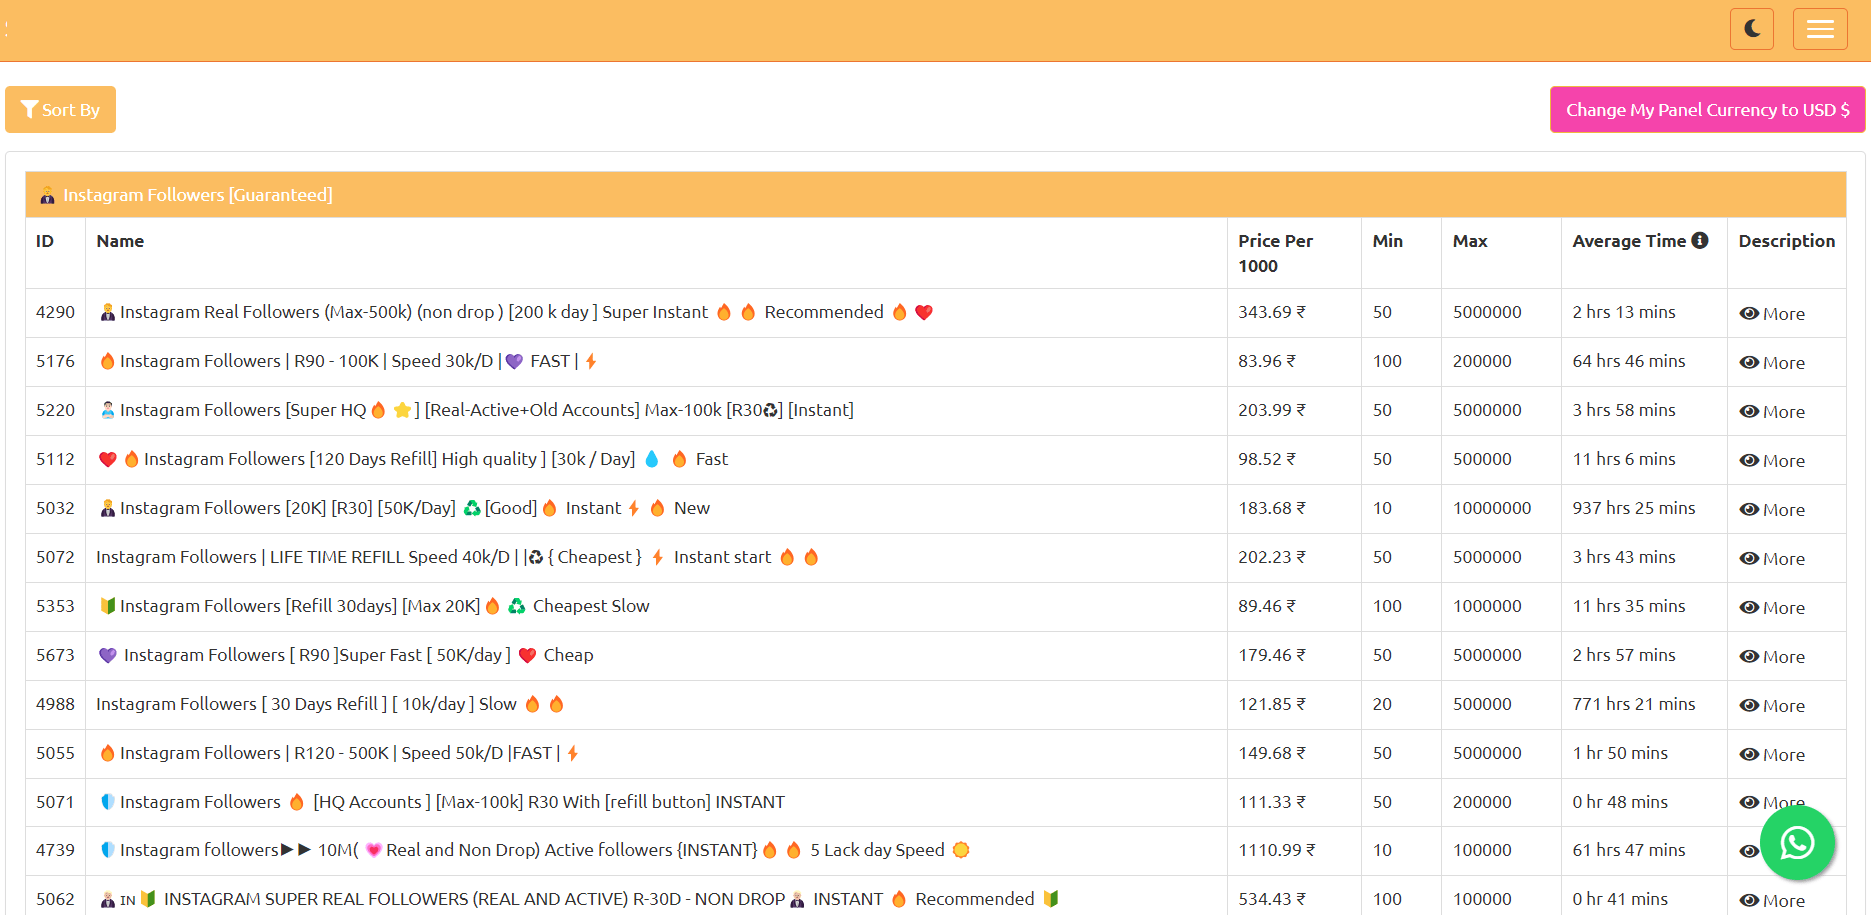Show More details for service 5176

point(1772,362)
